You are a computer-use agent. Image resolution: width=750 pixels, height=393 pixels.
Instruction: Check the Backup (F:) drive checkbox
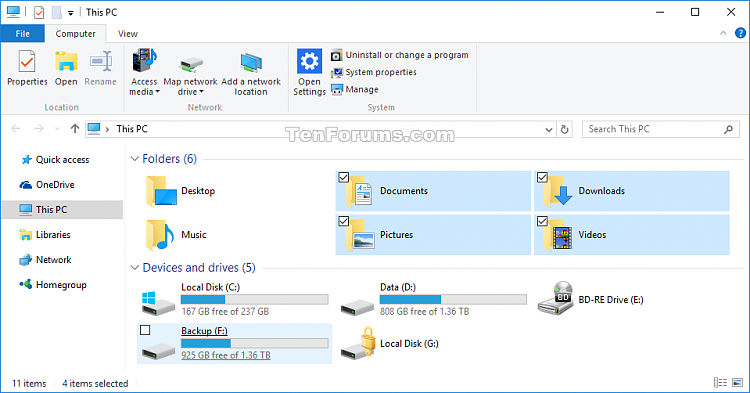click(x=145, y=330)
